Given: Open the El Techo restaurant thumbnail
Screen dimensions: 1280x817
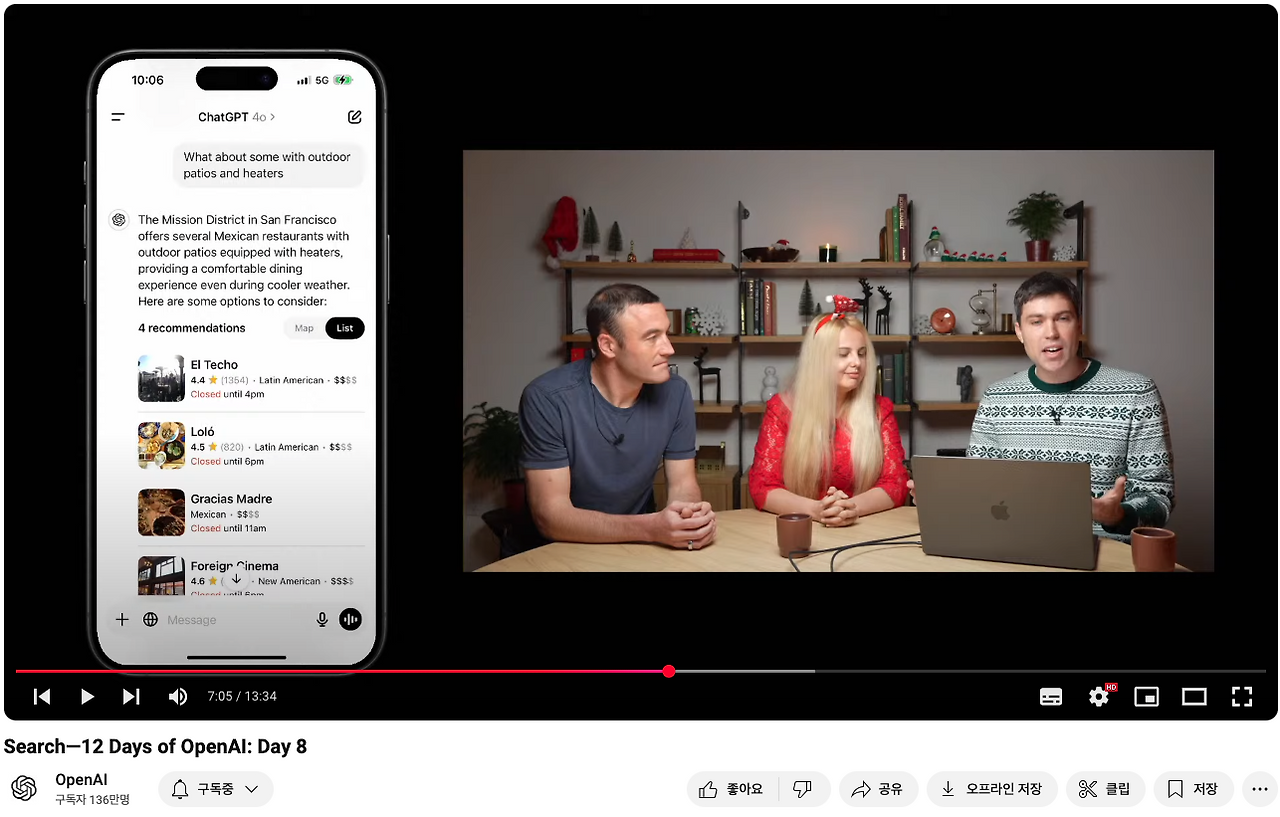Looking at the screenshot, I should coord(161,378).
